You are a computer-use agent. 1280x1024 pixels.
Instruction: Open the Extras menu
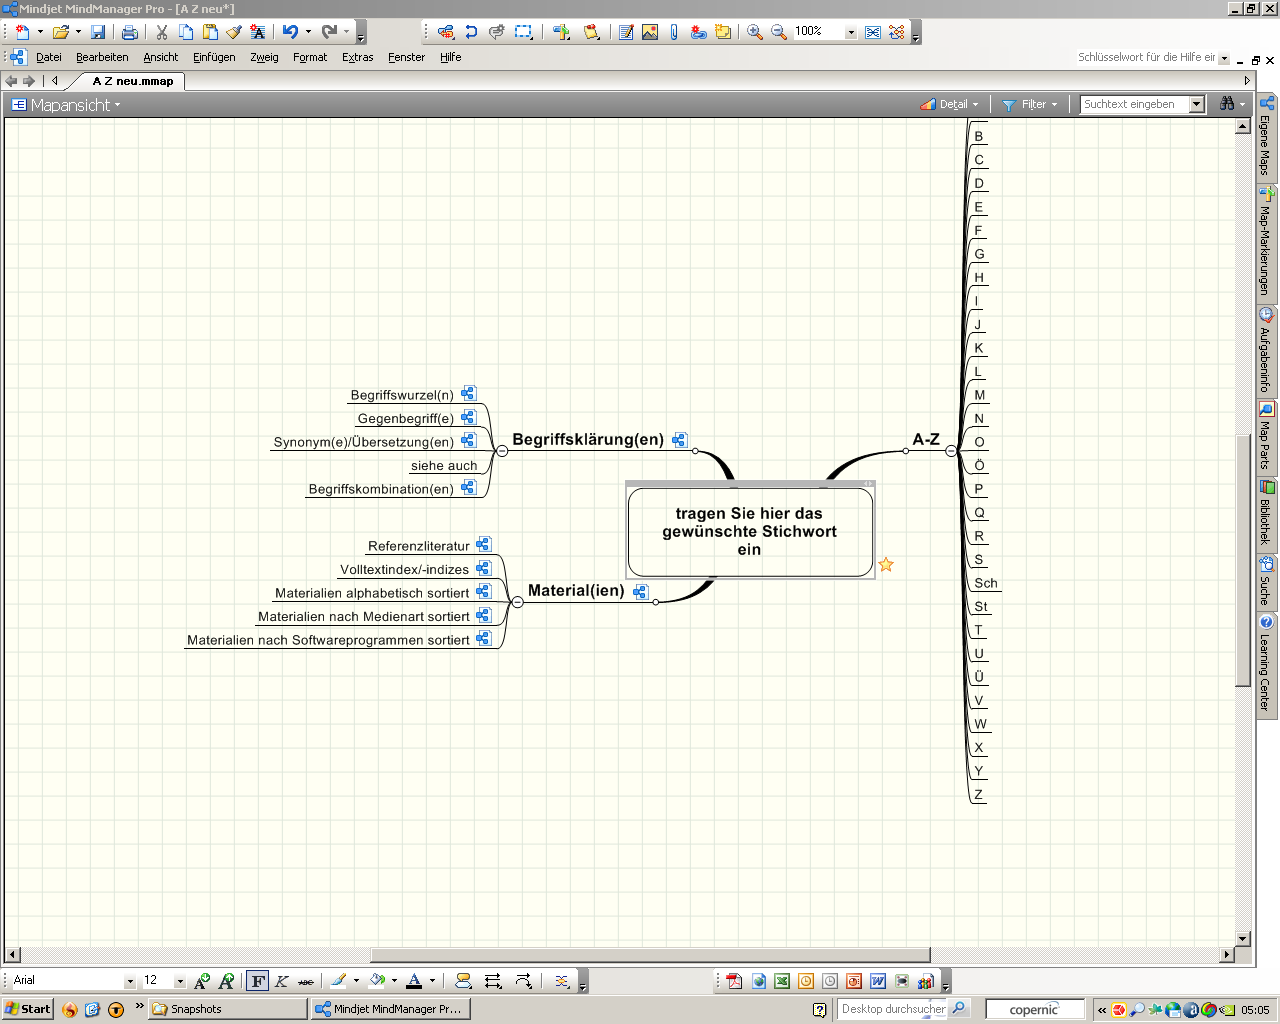357,57
